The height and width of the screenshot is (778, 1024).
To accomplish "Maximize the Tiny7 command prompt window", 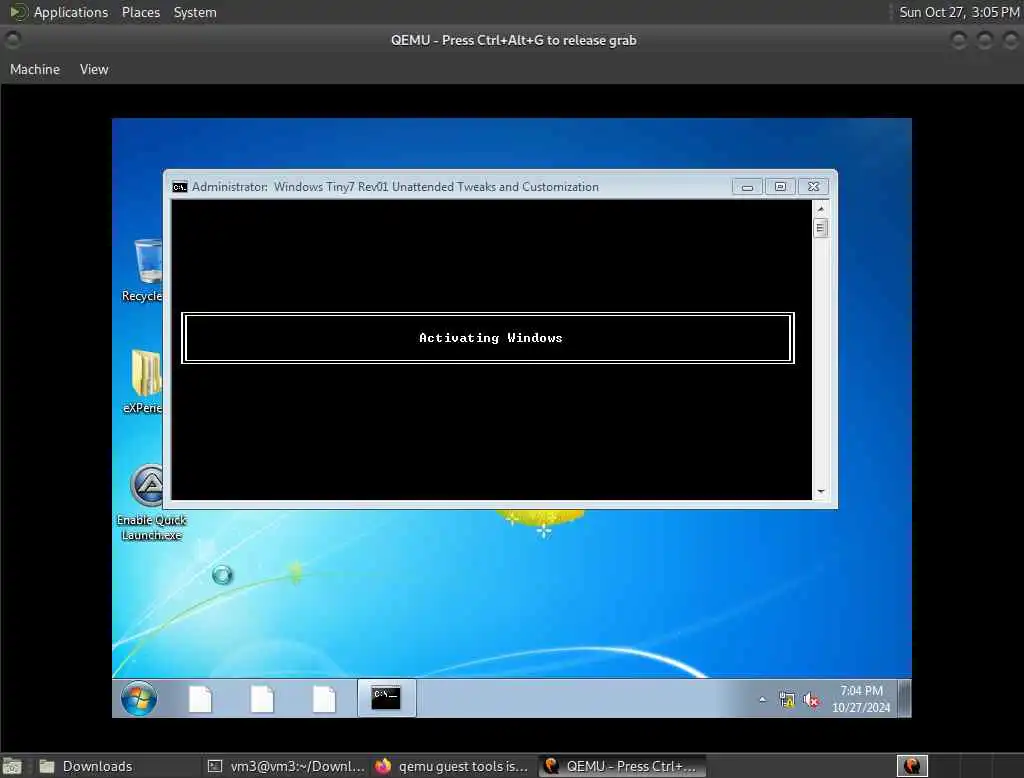I will point(780,187).
